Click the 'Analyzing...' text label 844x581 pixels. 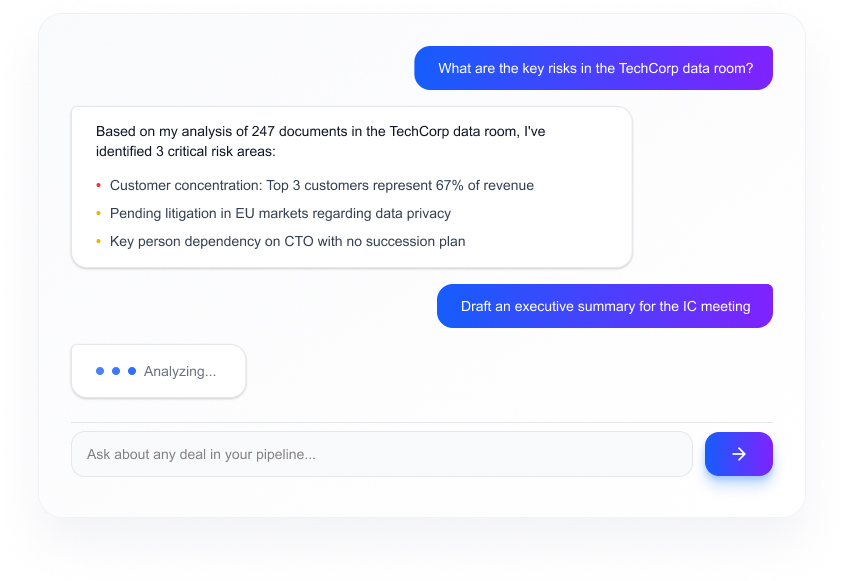[x=180, y=371]
